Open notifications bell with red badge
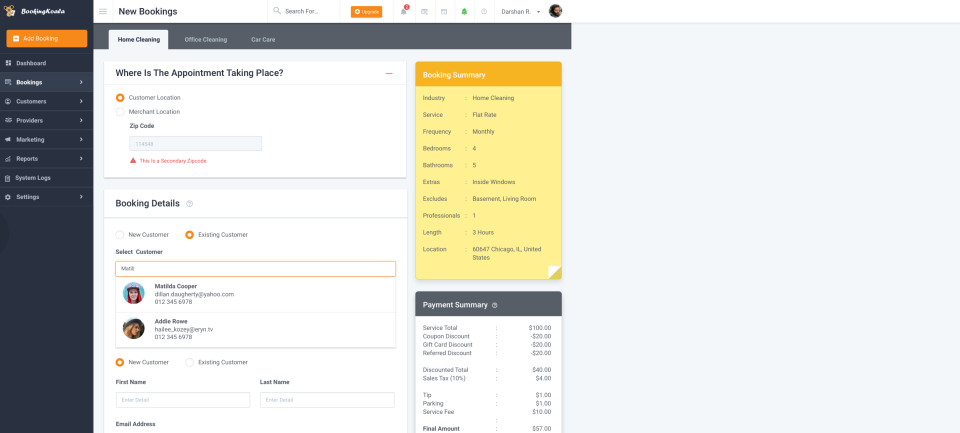This screenshot has width=960, height=433. click(x=404, y=11)
